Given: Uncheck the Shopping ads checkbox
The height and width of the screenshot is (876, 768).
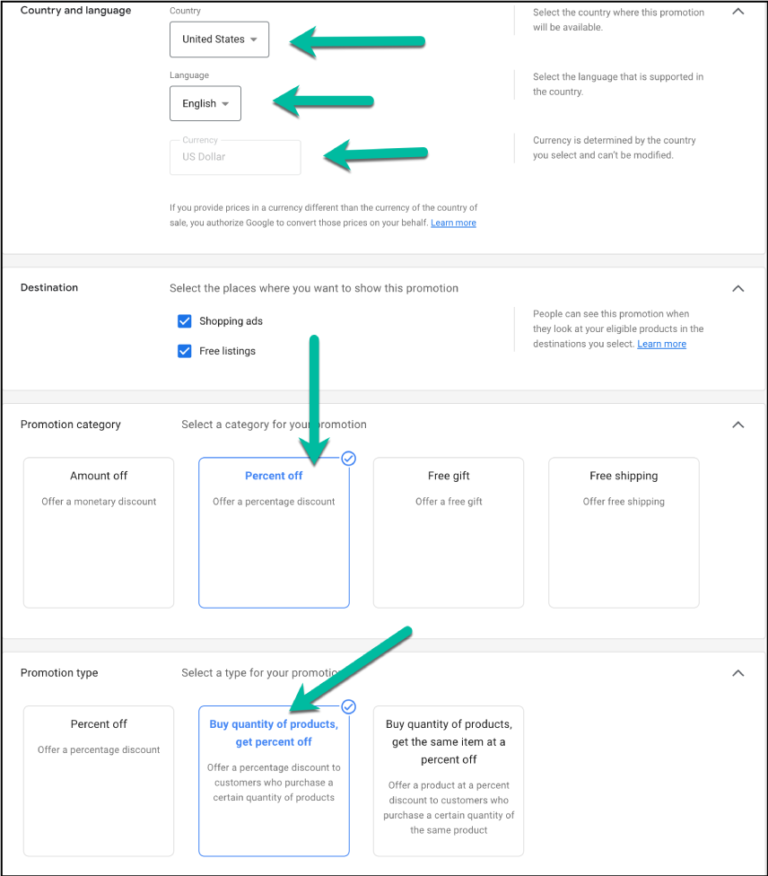Looking at the screenshot, I should click(x=184, y=321).
